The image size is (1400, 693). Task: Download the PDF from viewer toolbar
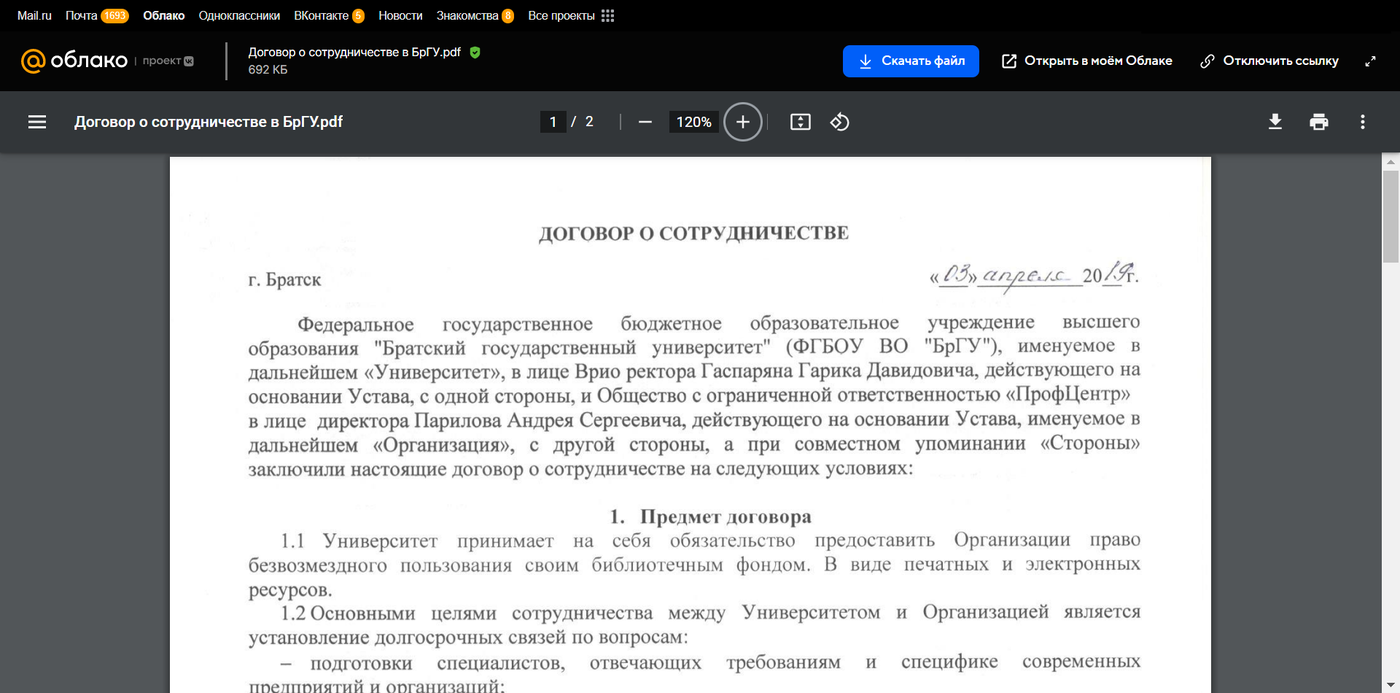1275,122
